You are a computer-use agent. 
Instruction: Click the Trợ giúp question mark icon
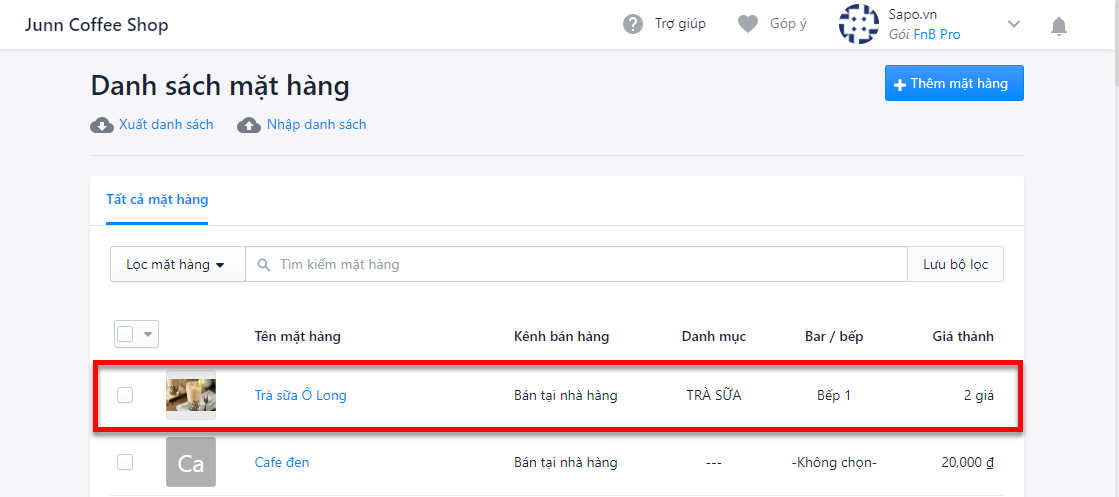[x=633, y=24]
